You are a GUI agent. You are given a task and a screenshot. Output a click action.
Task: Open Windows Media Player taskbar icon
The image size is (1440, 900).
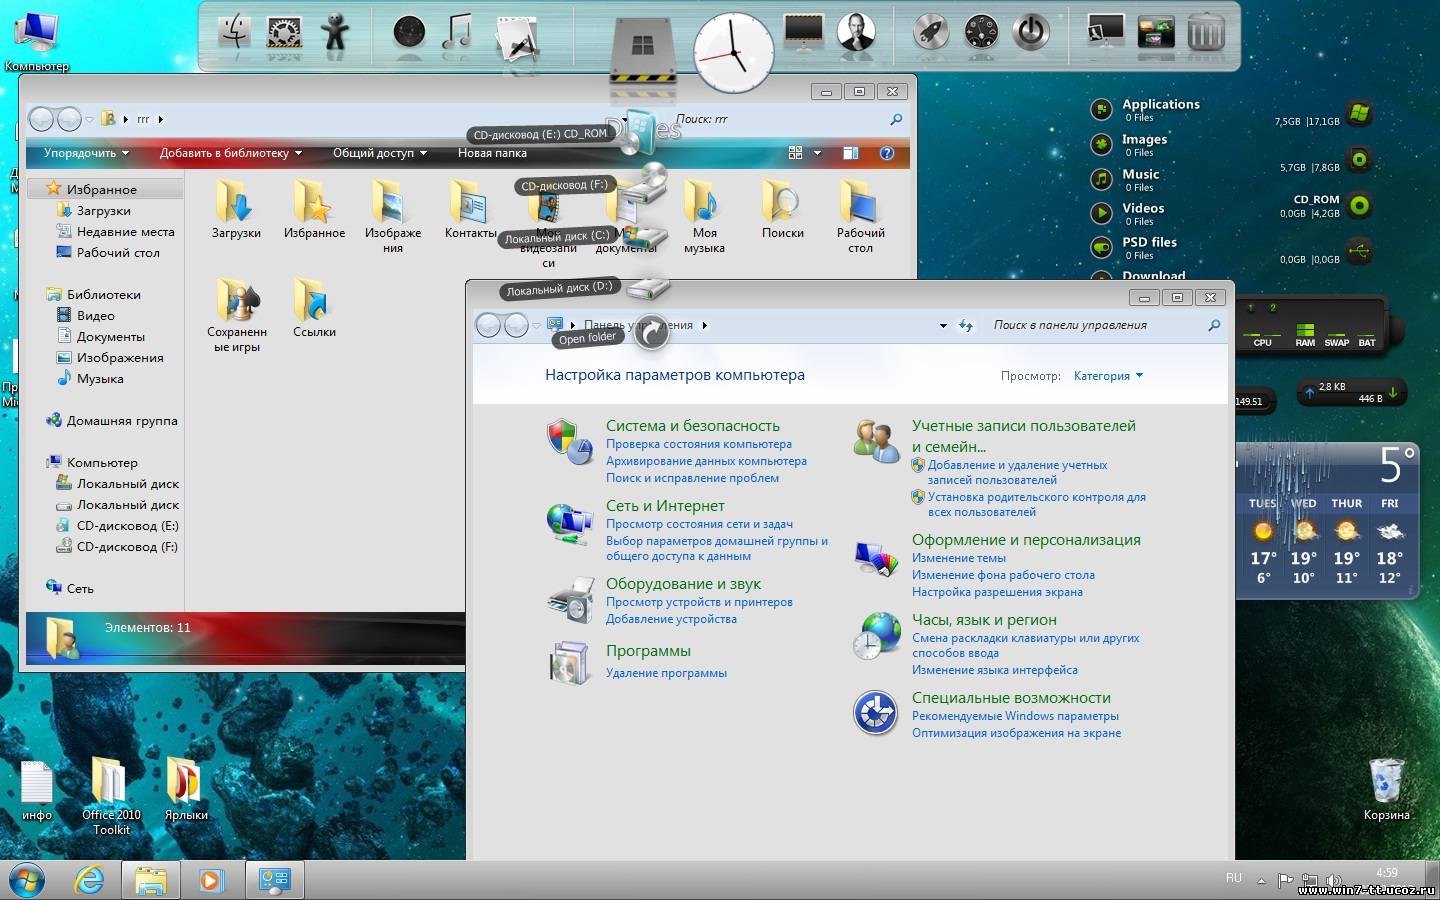click(211, 880)
